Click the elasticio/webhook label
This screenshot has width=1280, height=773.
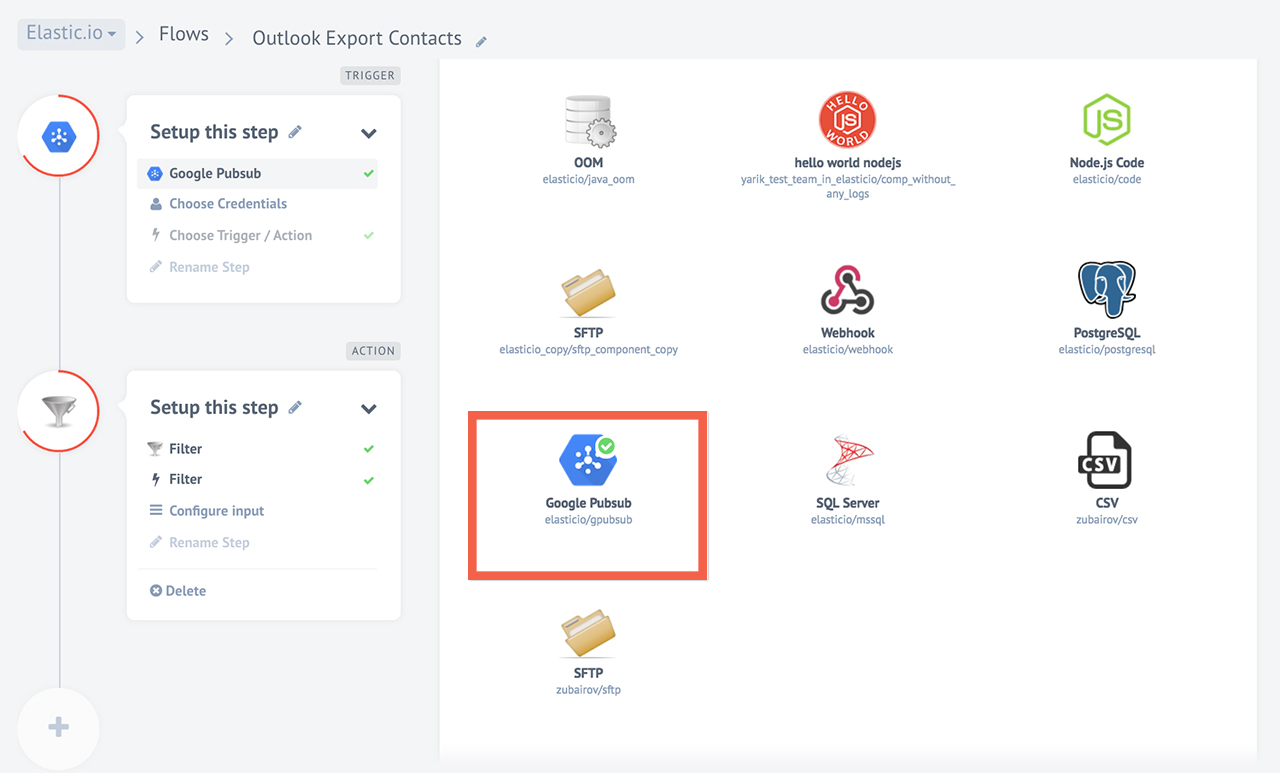point(847,350)
